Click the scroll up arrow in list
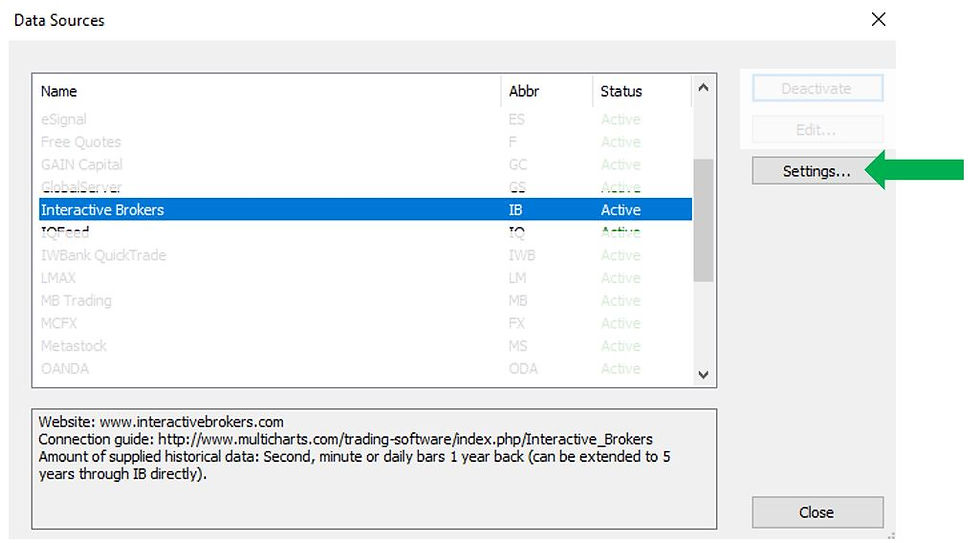The width and height of the screenshot is (980, 543). pyautogui.click(x=703, y=87)
